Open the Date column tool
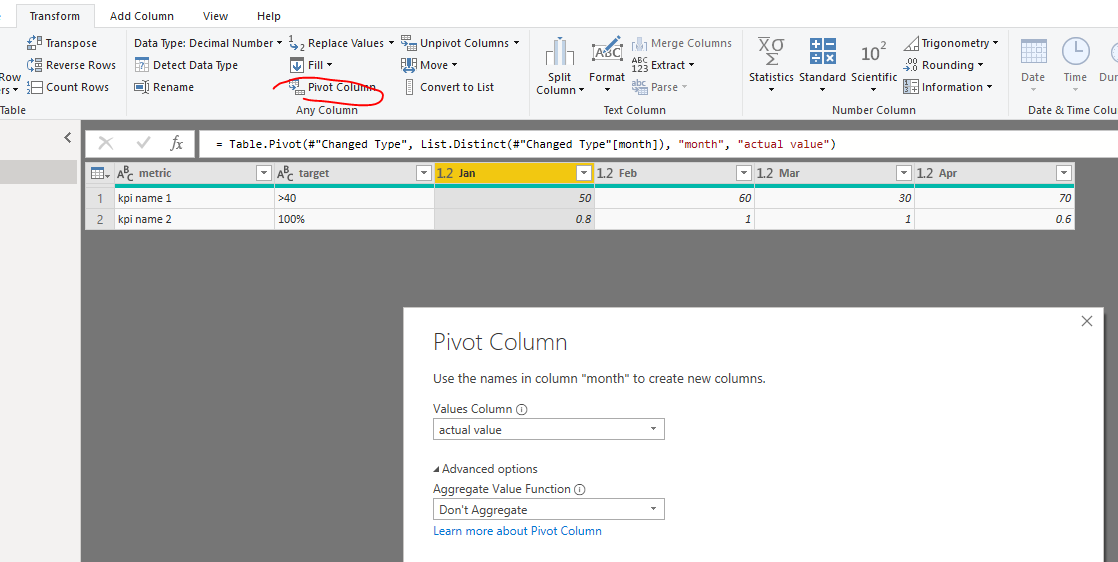The width and height of the screenshot is (1118, 562). click(x=1032, y=66)
